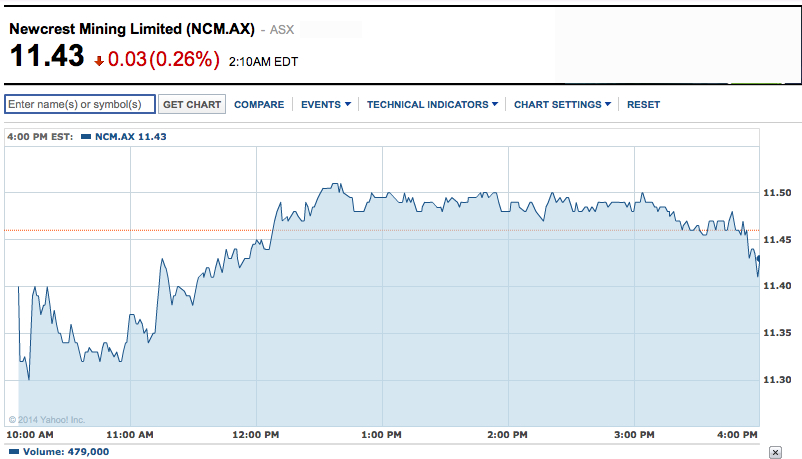Expand the Technical Indicators dropdown
The width and height of the screenshot is (802, 459).
(432, 104)
